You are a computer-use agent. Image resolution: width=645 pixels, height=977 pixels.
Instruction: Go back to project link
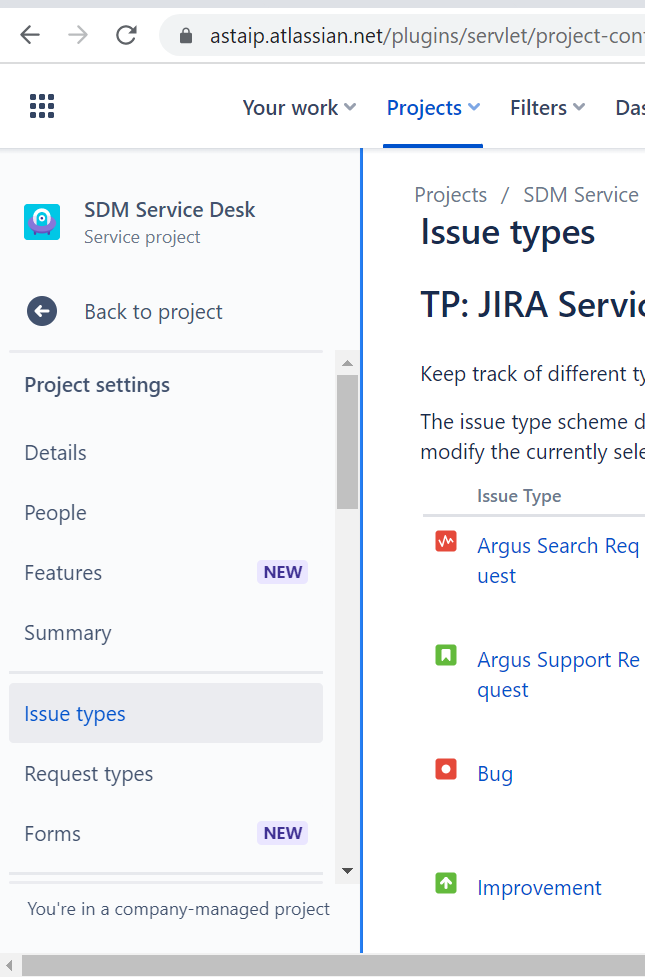153,312
